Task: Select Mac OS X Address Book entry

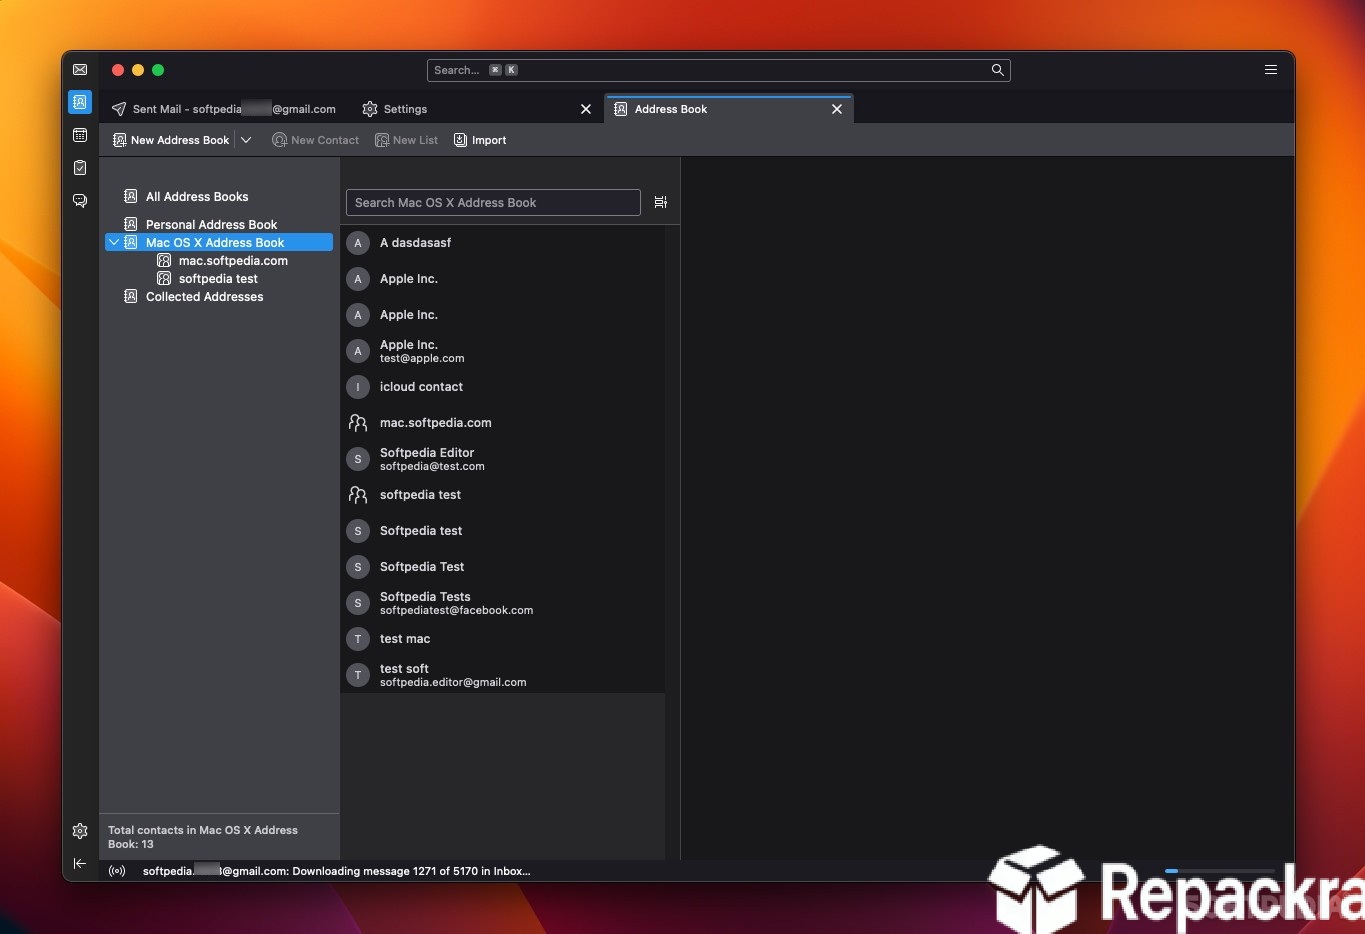Action: [x=219, y=242]
